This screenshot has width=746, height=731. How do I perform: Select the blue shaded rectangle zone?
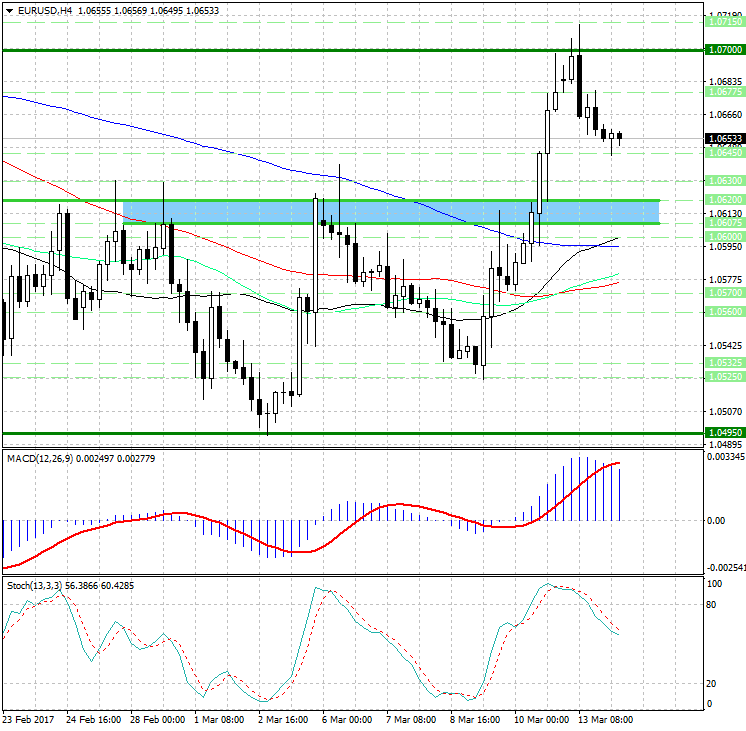390,211
